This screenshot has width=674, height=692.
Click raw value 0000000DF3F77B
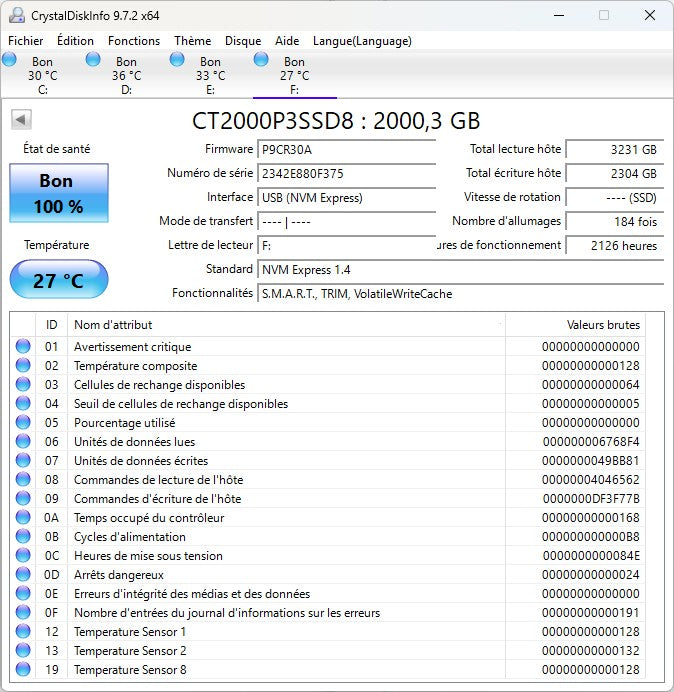pos(591,499)
